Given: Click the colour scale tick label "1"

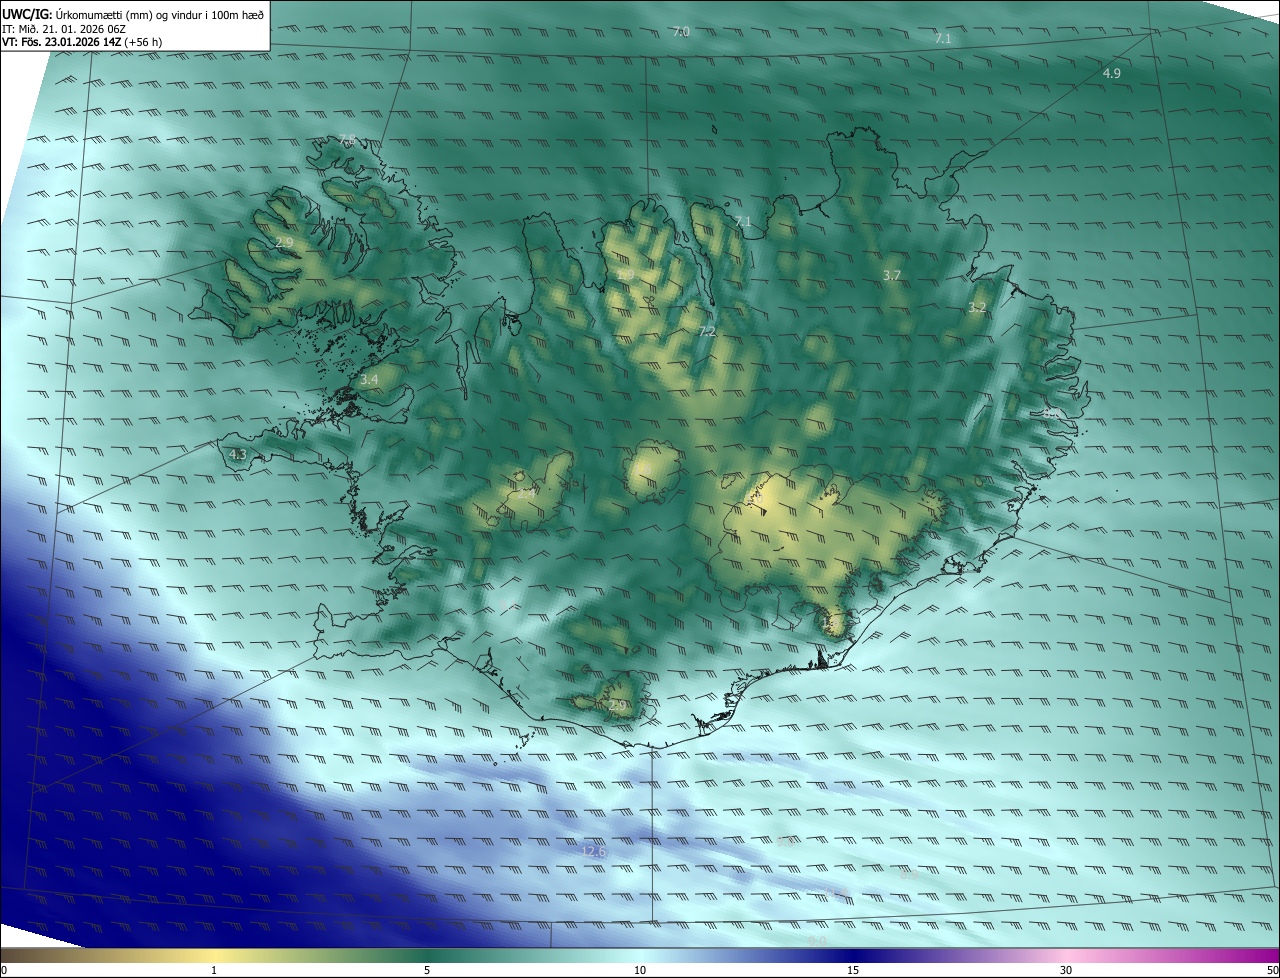Looking at the screenshot, I should pos(214,971).
